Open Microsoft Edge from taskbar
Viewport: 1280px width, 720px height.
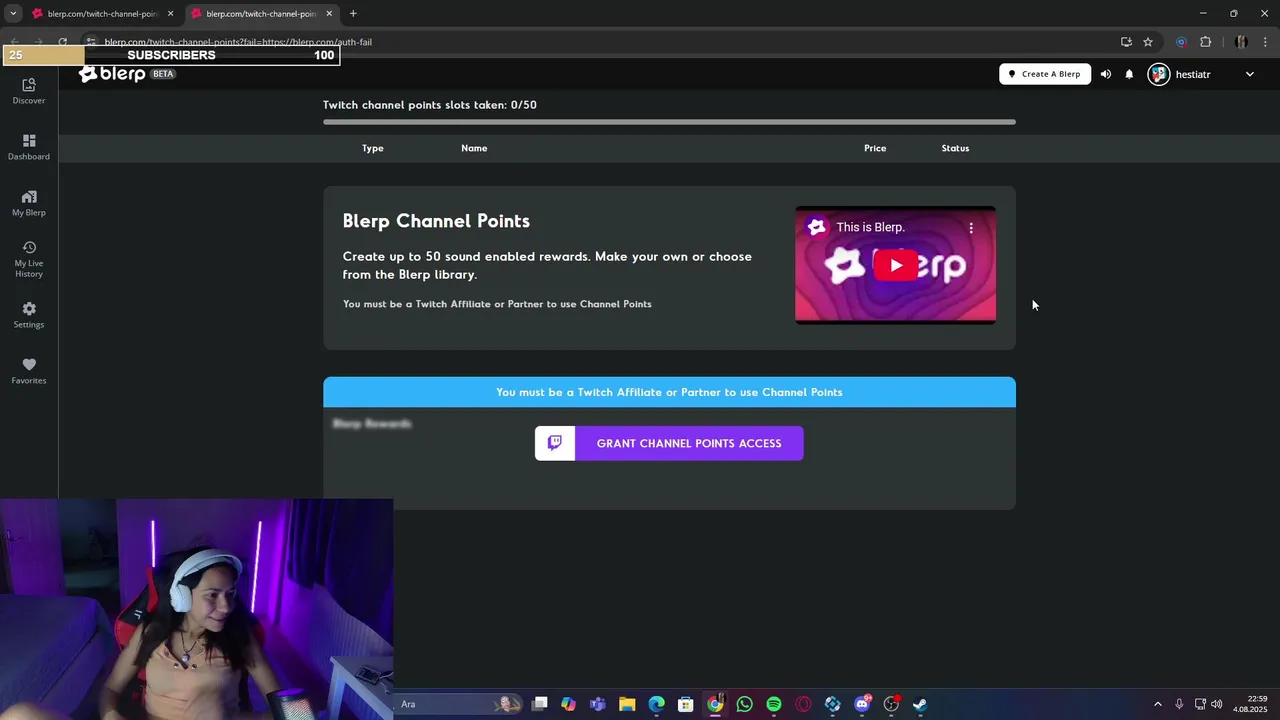click(x=656, y=704)
